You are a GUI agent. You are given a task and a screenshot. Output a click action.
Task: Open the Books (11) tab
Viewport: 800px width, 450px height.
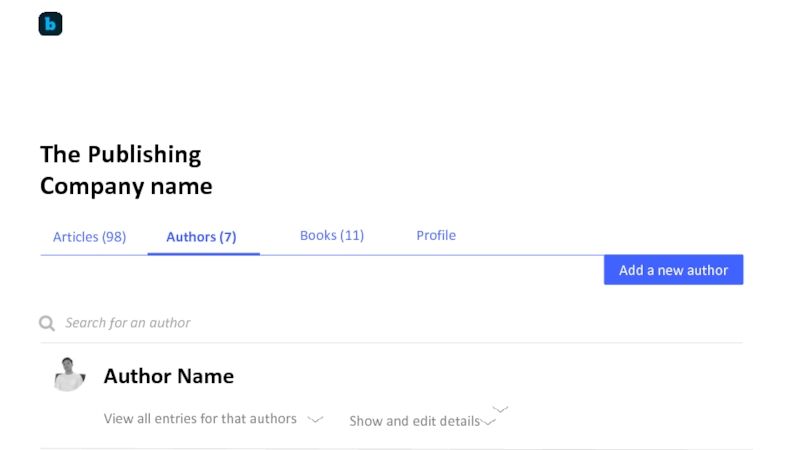(x=332, y=236)
